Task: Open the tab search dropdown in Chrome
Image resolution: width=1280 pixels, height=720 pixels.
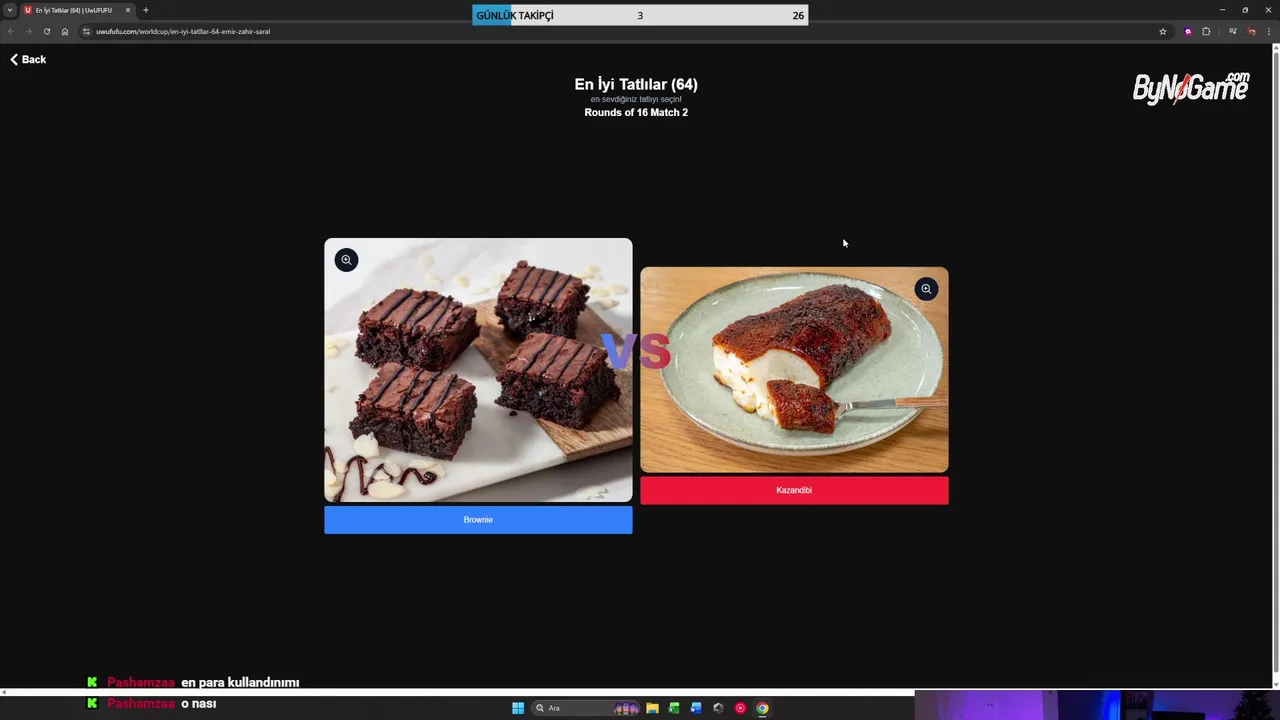Action: tap(10, 10)
